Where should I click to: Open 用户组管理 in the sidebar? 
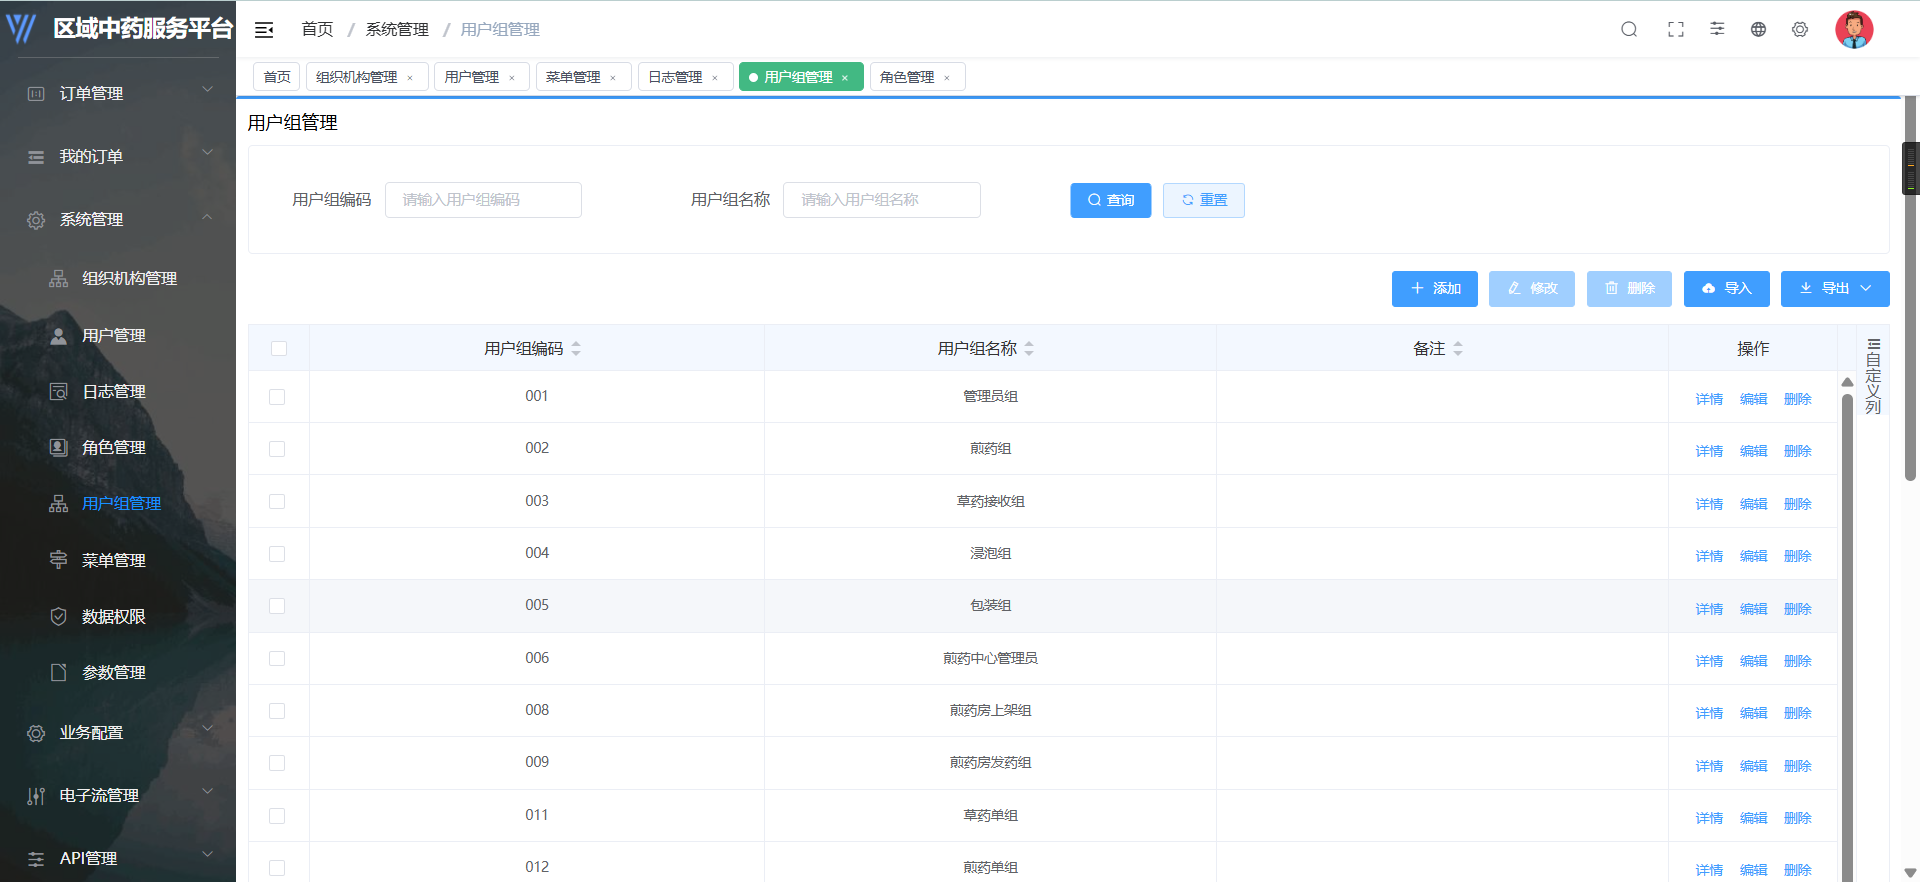tap(121, 504)
